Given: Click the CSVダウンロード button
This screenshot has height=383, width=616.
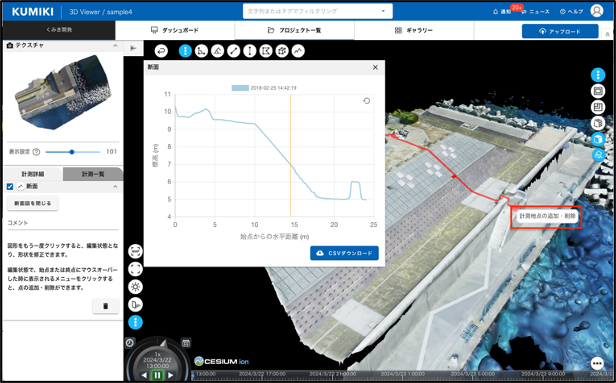Looking at the screenshot, I should [344, 253].
